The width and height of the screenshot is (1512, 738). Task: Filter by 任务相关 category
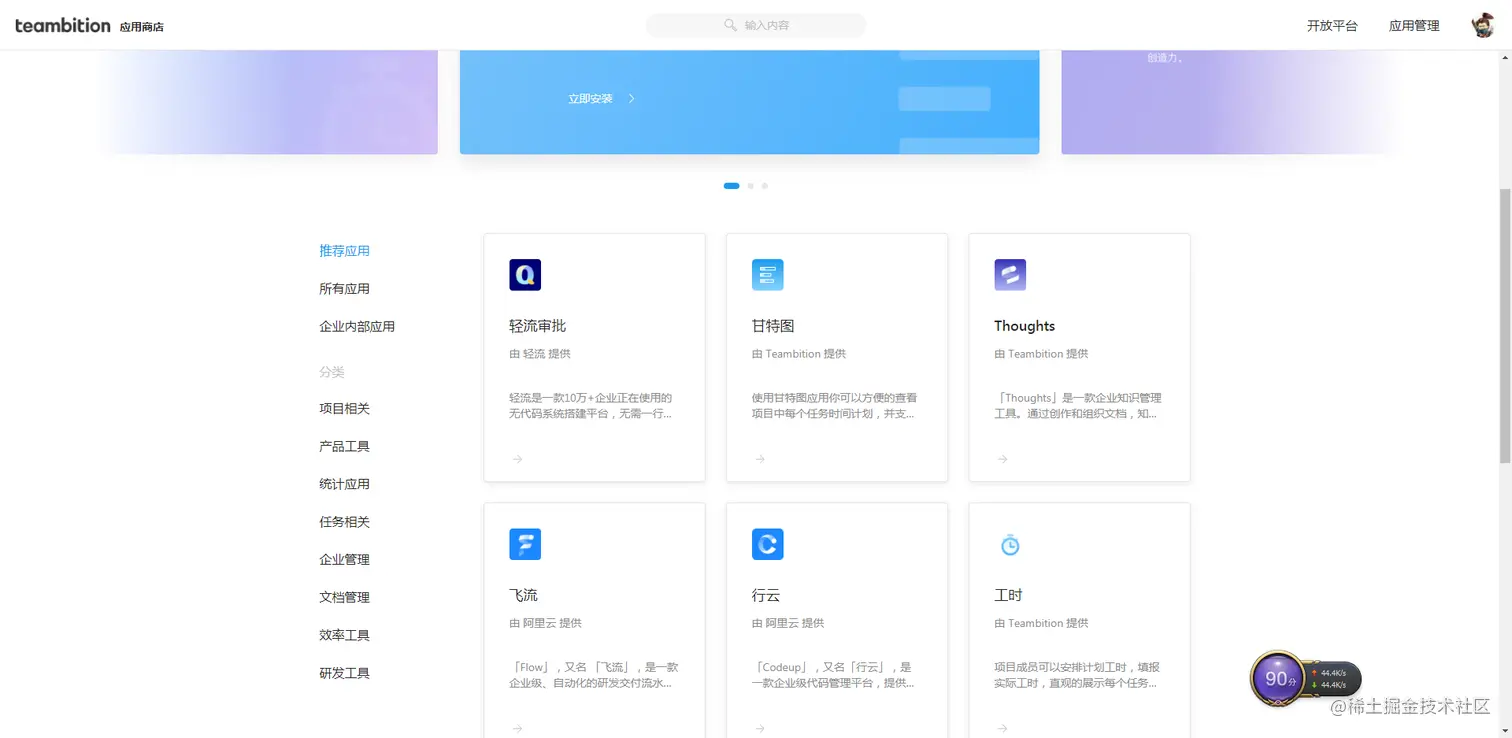[344, 522]
